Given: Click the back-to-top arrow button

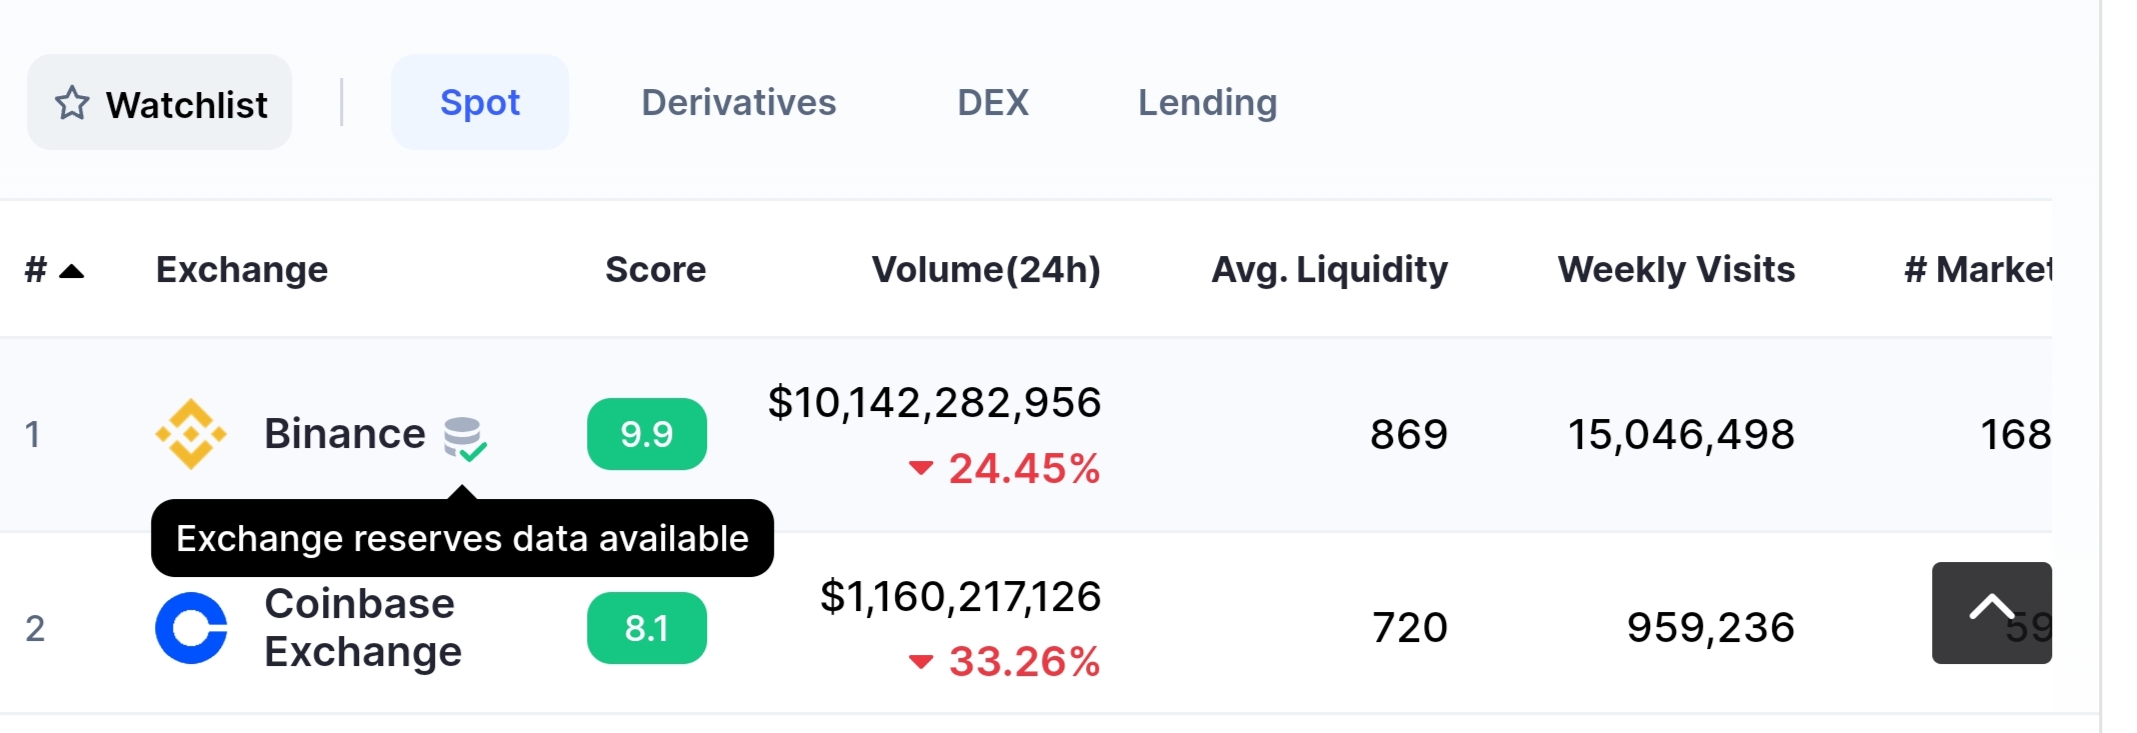Looking at the screenshot, I should coord(1991,612).
